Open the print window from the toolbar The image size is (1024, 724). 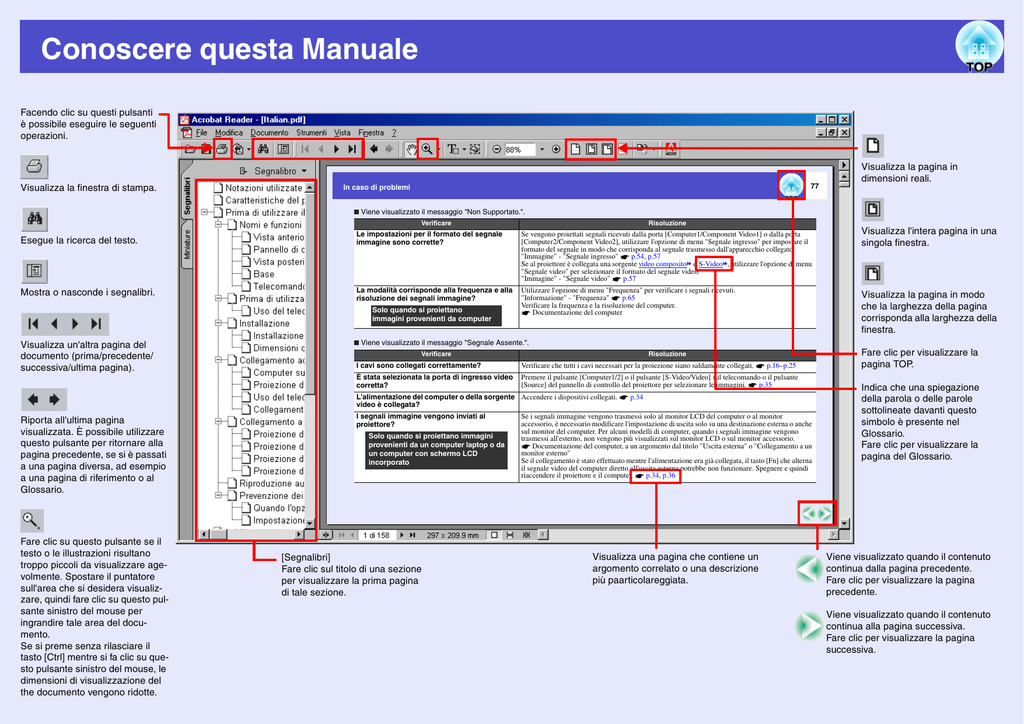click(223, 149)
